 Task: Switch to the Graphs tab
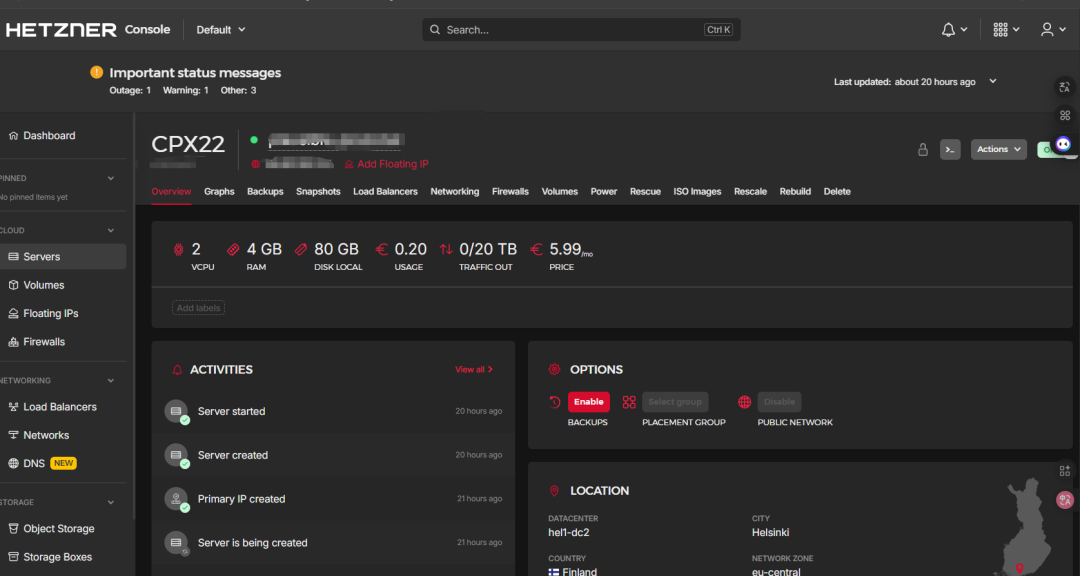tap(219, 192)
